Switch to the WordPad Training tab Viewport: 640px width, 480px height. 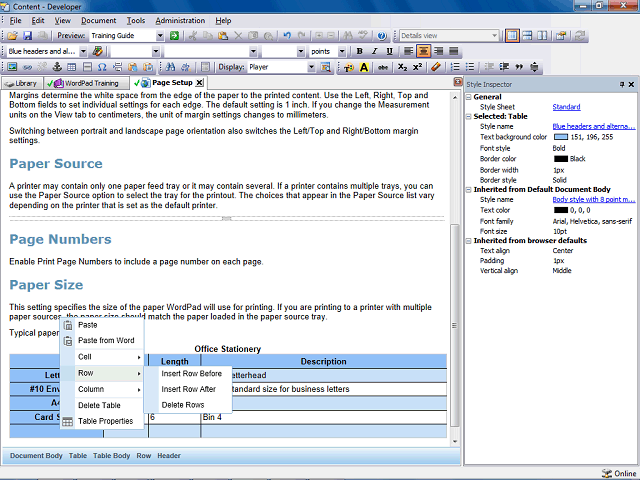(x=87, y=83)
